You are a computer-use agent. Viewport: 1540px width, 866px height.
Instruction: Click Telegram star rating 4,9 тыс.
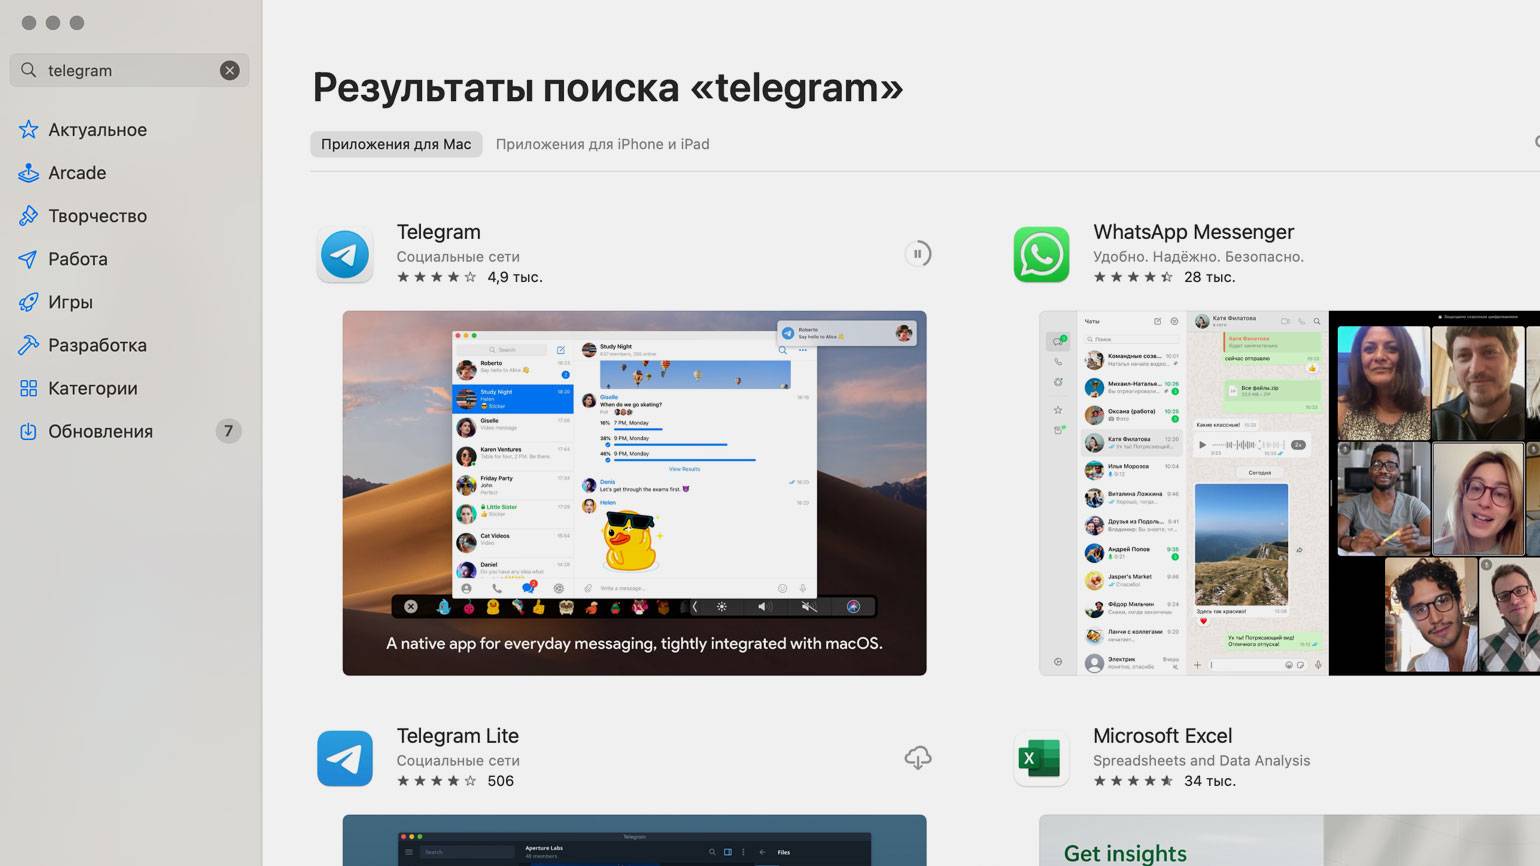[x=469, y=277]
